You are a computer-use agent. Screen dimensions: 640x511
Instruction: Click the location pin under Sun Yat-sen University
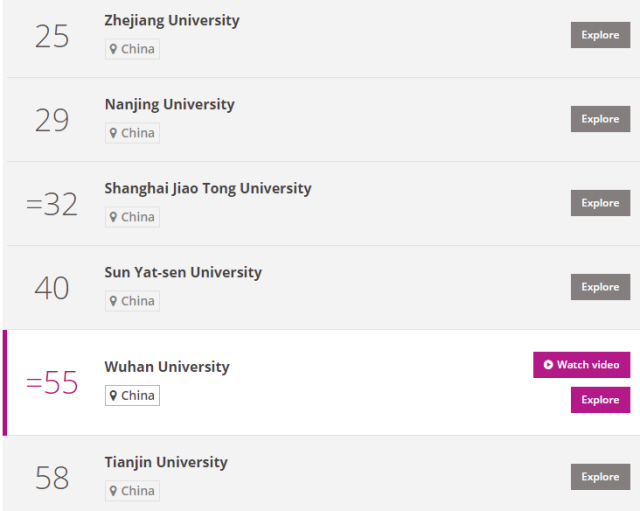click(114, 301)
